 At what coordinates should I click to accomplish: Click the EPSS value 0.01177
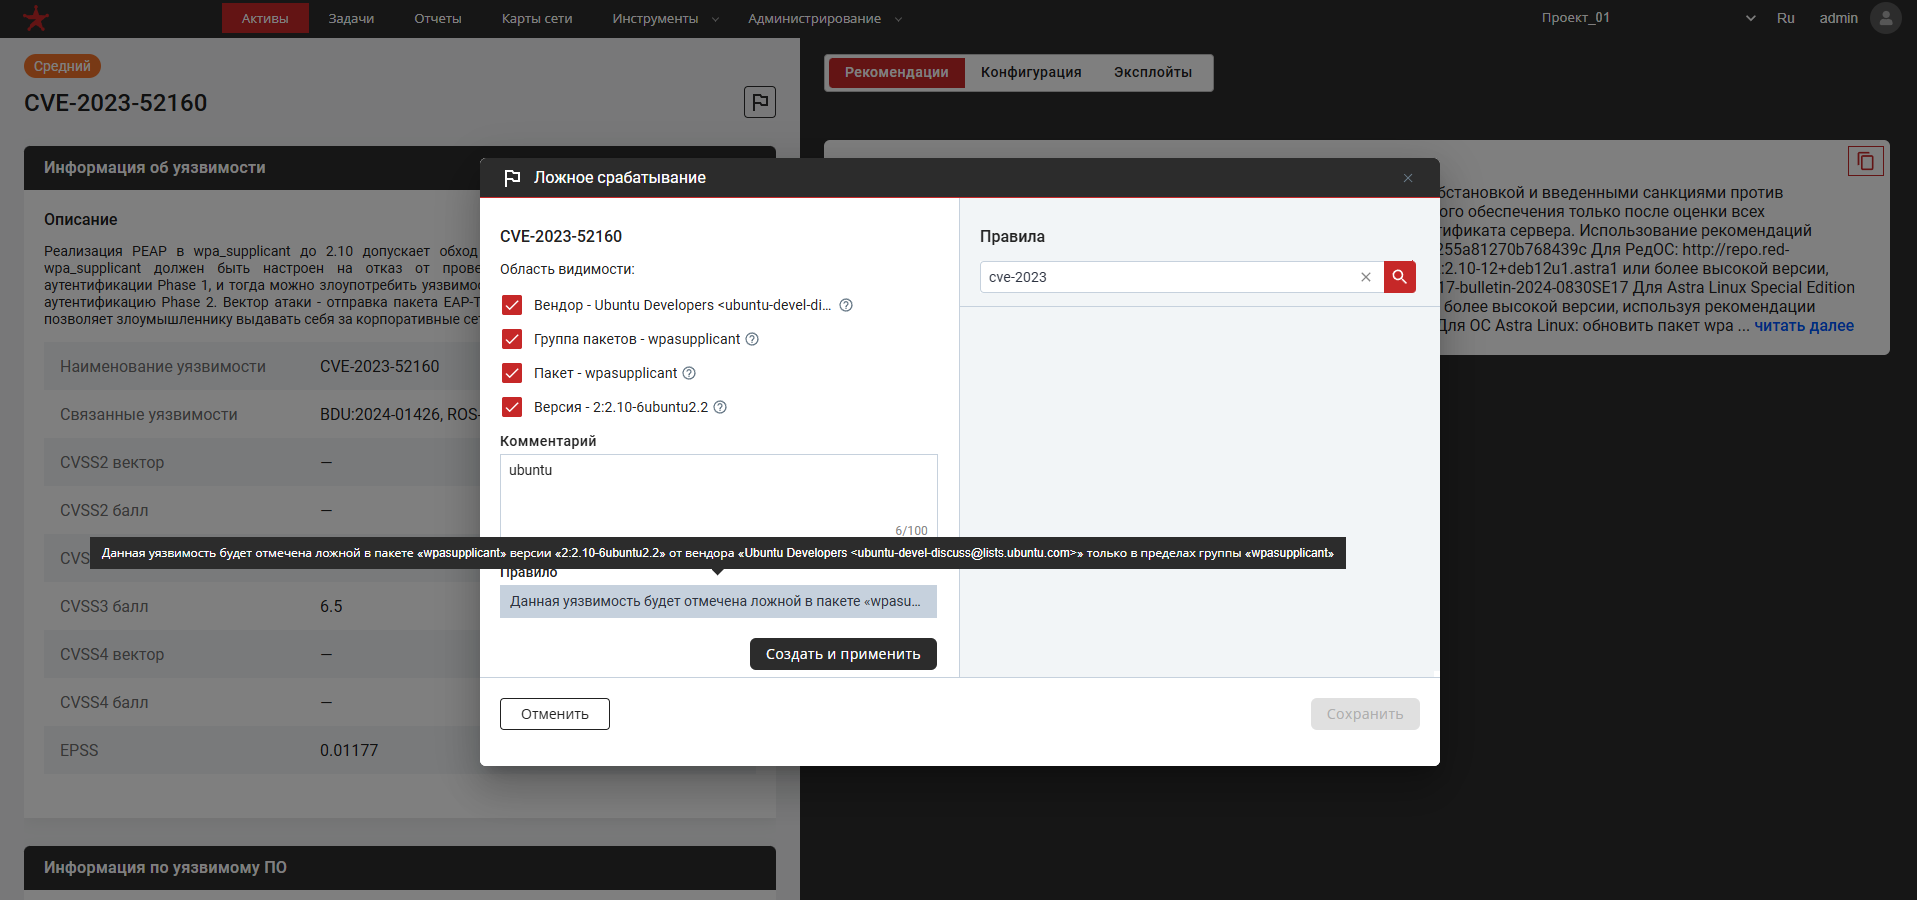[349, 750]
